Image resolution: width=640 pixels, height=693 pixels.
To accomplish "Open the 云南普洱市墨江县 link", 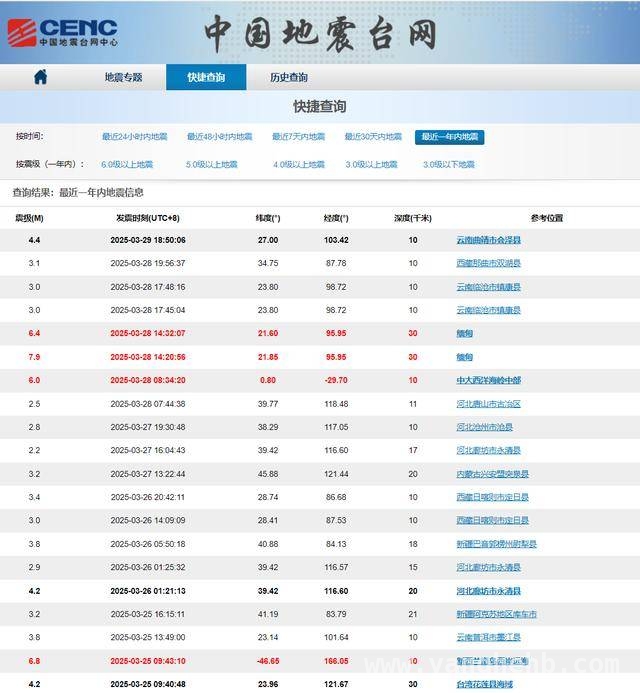I will (x=488, y=637).
